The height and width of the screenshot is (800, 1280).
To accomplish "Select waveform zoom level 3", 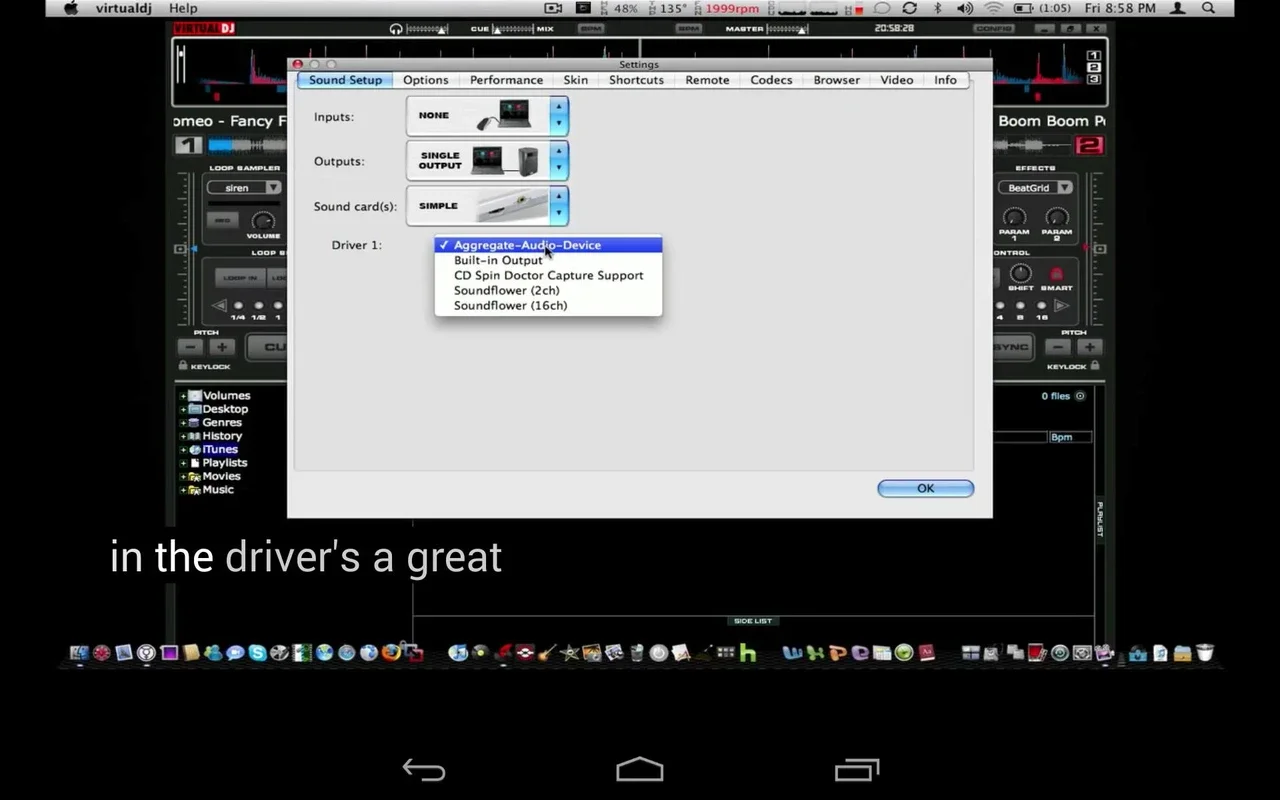I will [1094, 79].
